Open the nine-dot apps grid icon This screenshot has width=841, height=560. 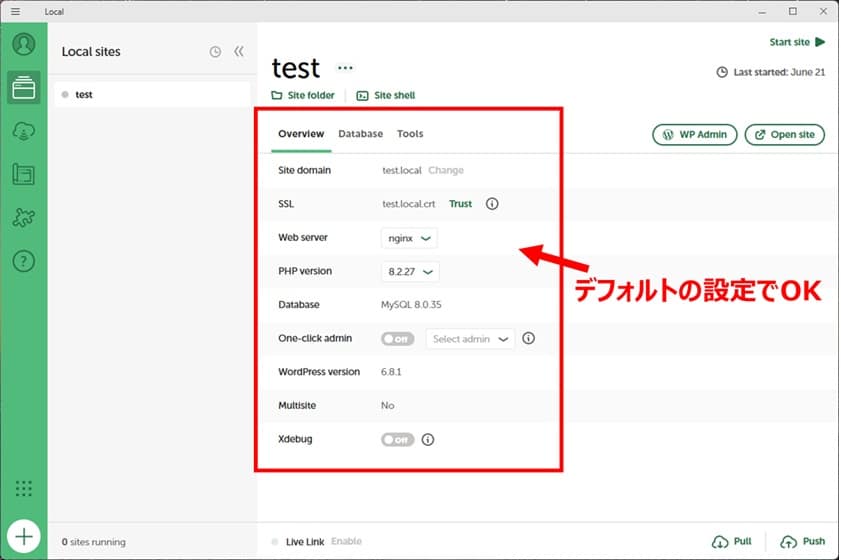[24, 488]
